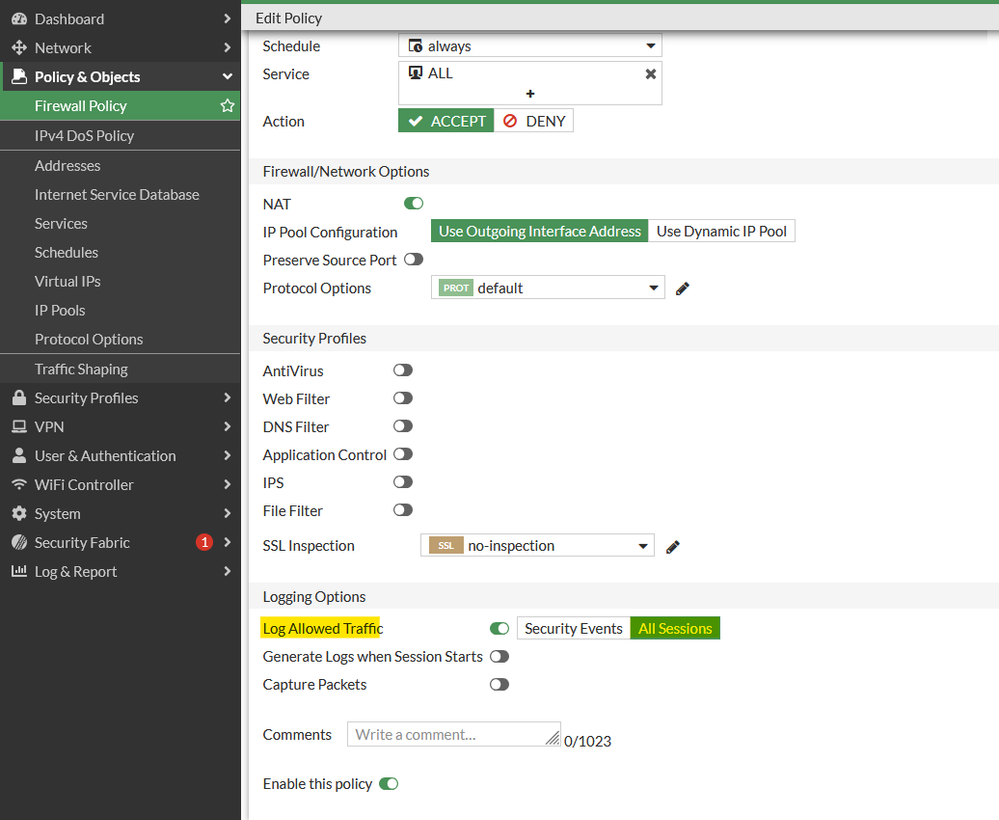The height and width of the screenshot is (820, 999).
Task: Collapse the Policy & Objects section
Action: click(x=227, y=76)
